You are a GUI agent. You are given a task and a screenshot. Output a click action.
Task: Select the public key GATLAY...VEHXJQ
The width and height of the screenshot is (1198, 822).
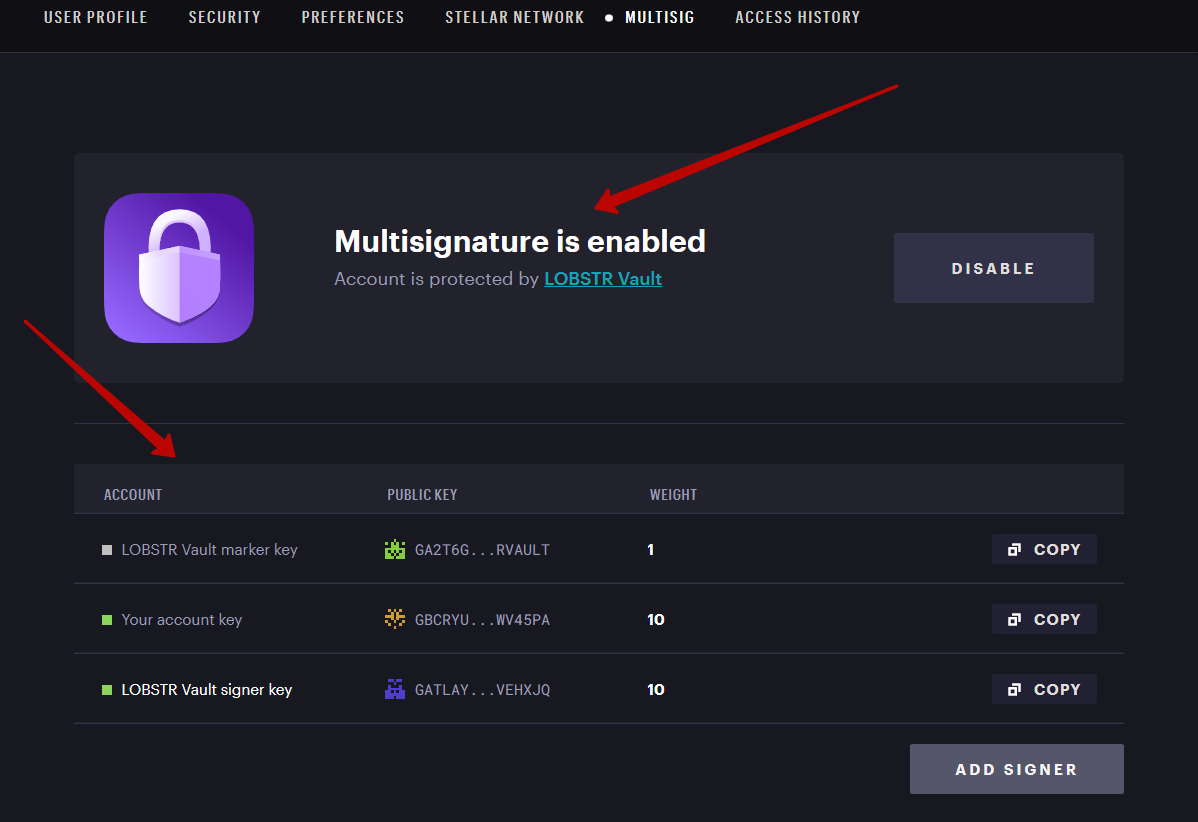coord(482,690)
